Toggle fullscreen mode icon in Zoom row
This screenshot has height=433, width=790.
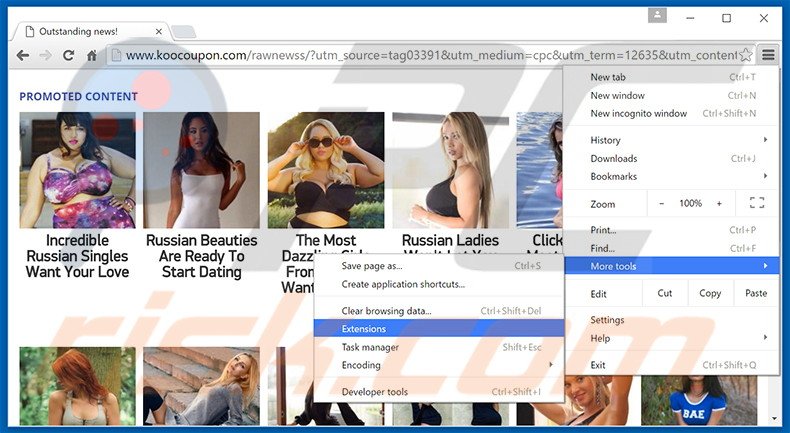click(756, 203)
